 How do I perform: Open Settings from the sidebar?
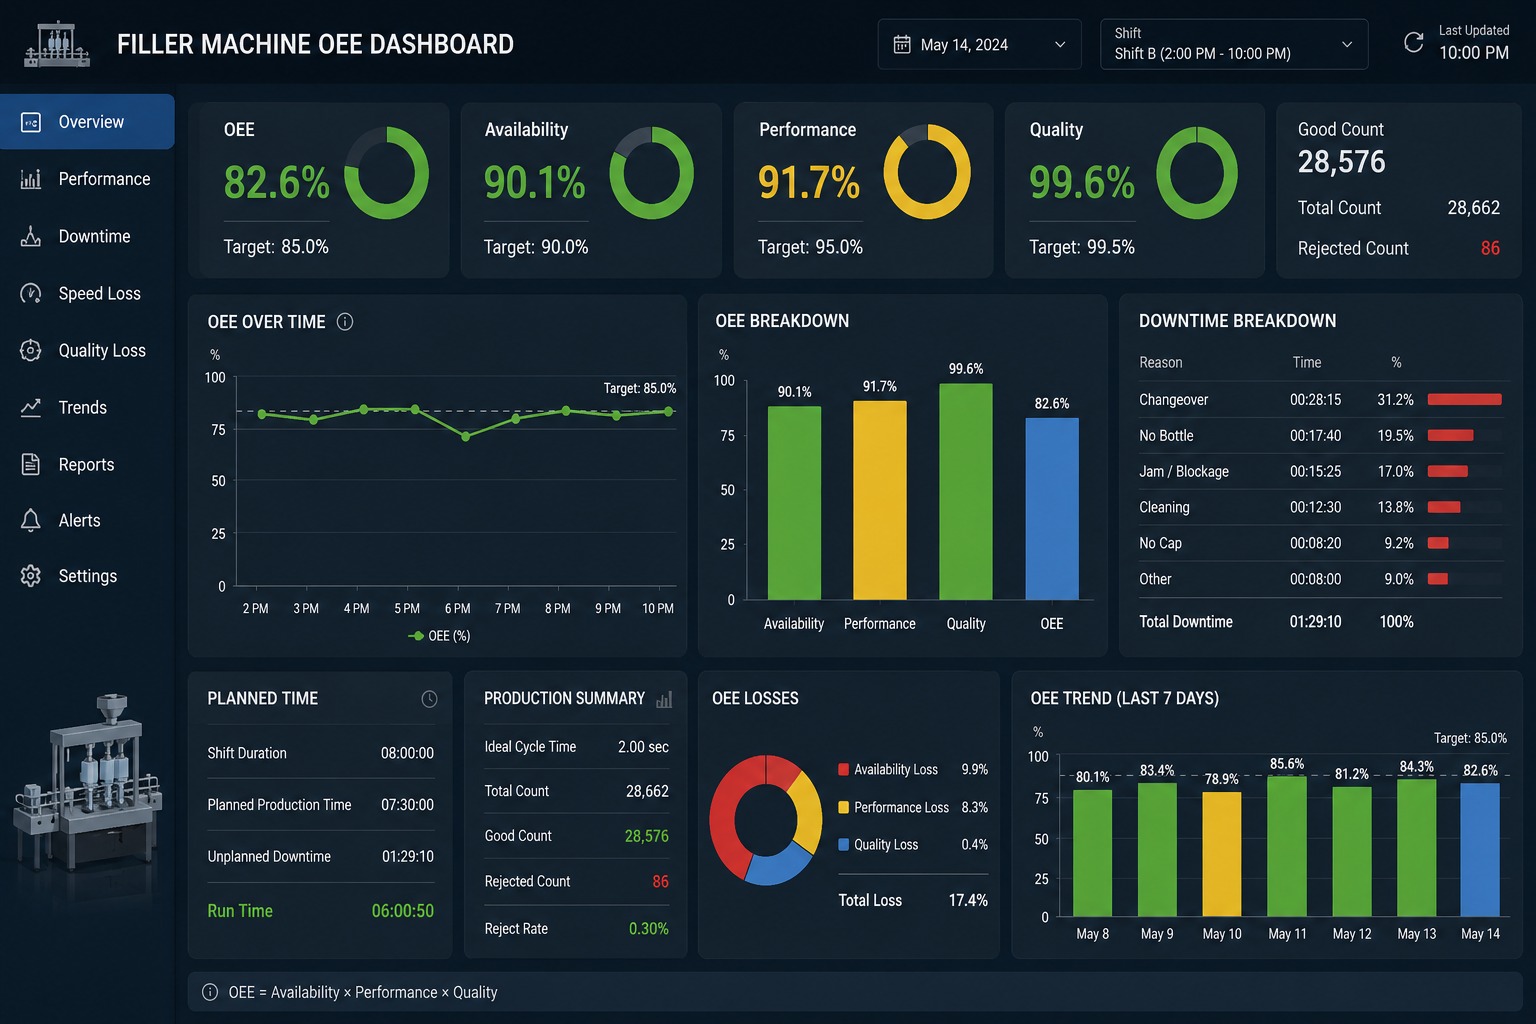pyautogui.click(x=87, y=576)
